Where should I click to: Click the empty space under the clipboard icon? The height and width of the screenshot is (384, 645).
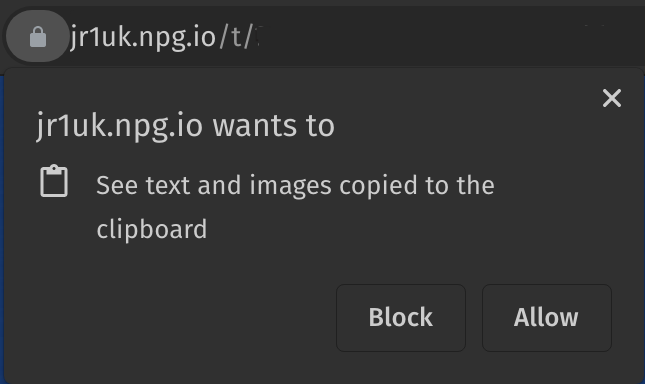(54, 230)
